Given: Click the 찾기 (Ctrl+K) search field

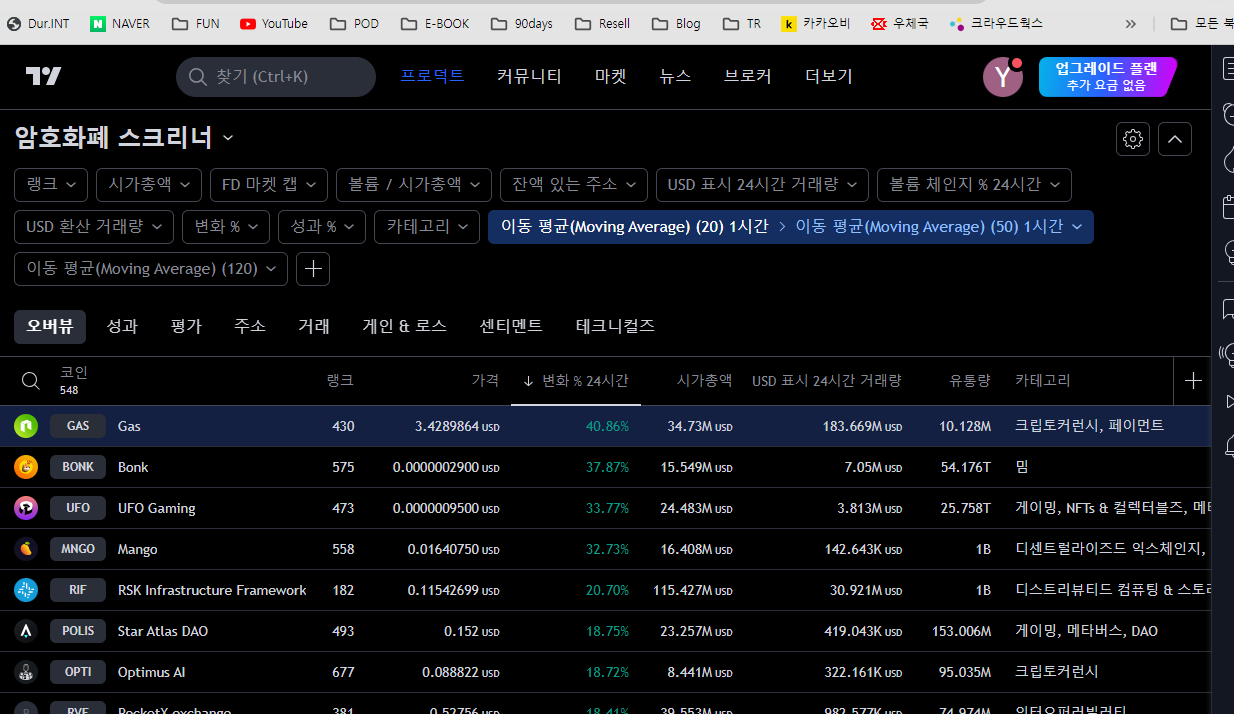Looking at the screenshot, I should click(276, 77).
